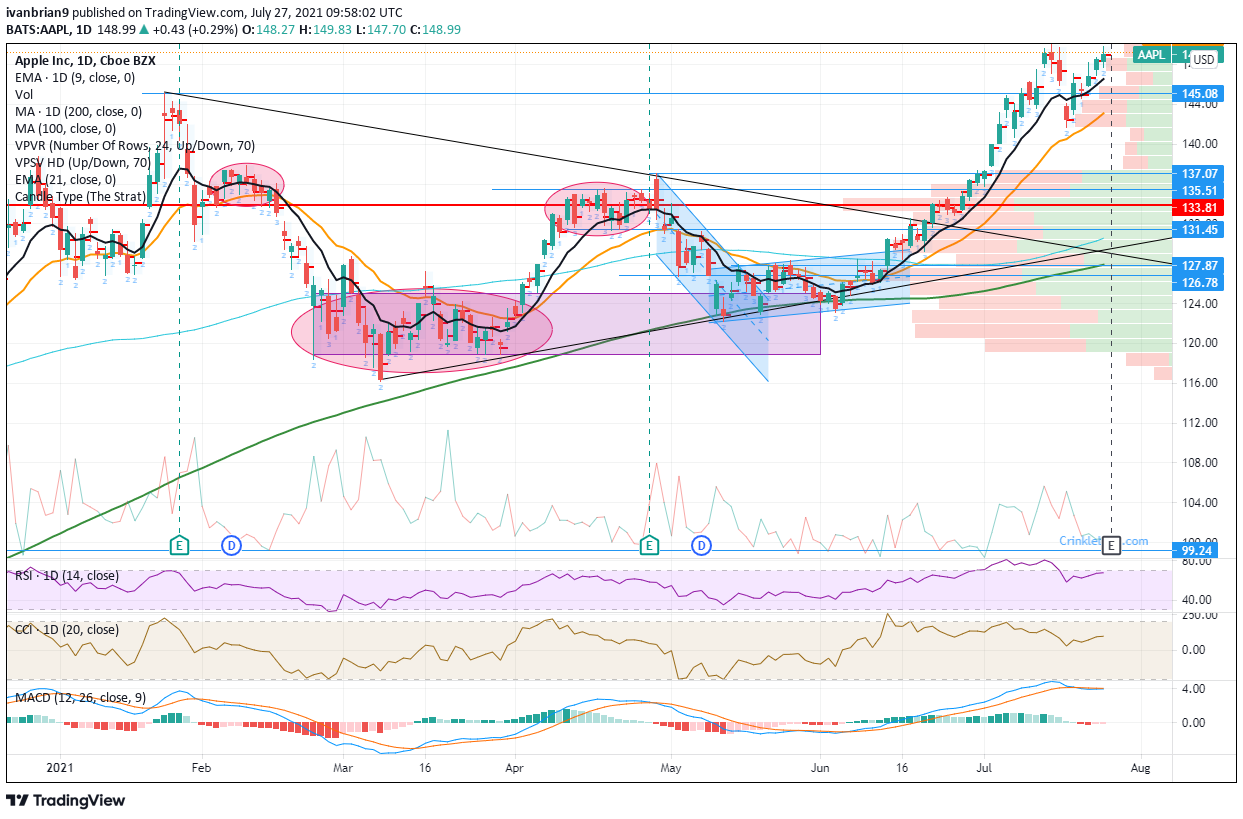Select the red 133.81 price level label
The image size is (1243, 819).
coord(1198,208)
